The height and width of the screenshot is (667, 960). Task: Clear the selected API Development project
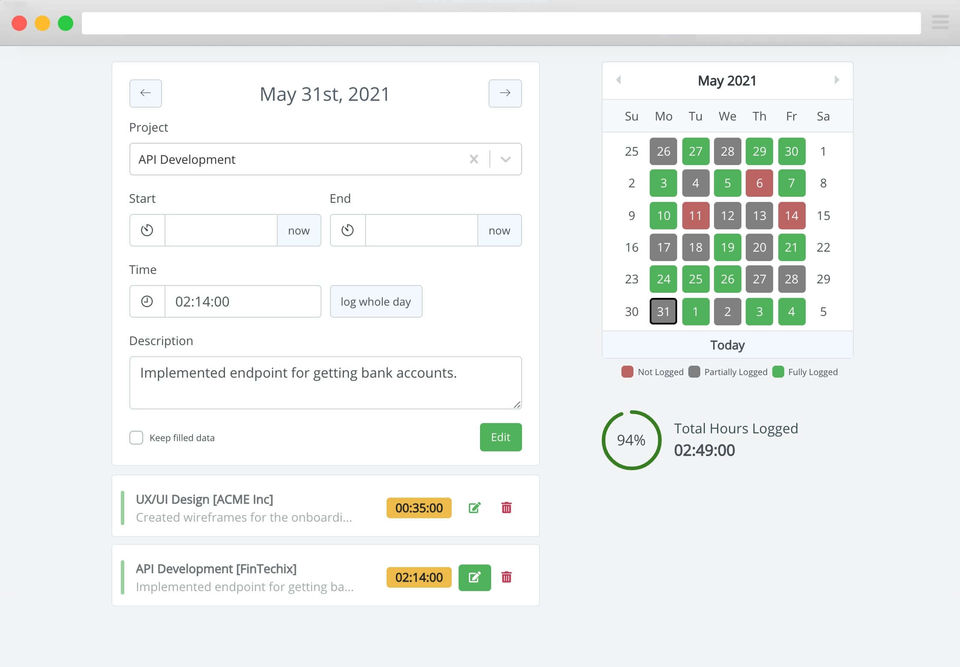coord(474,159)
